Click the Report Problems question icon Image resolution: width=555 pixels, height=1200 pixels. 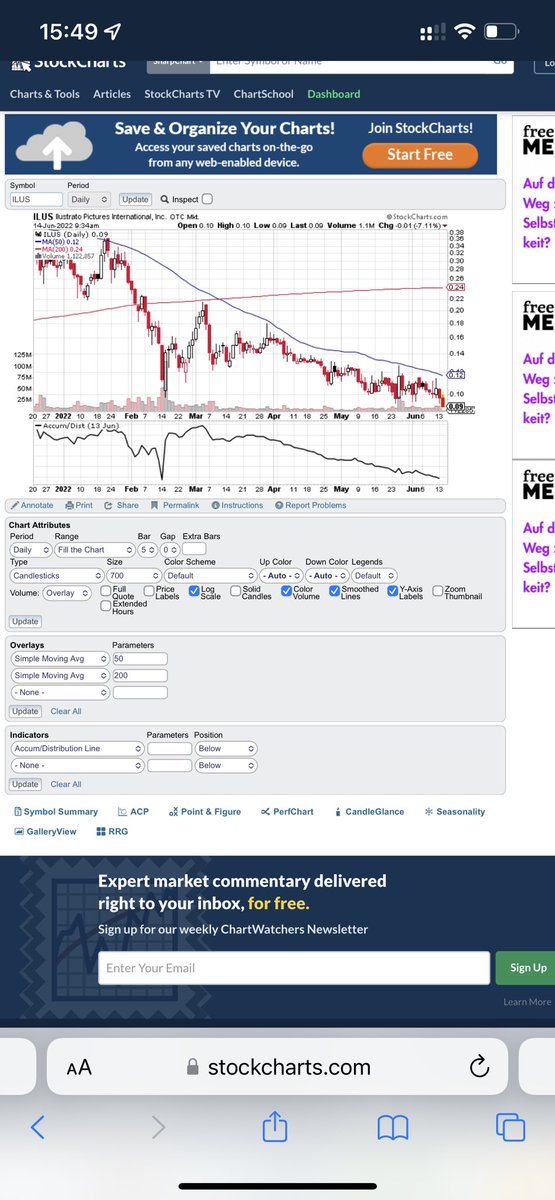click(279, 505)
